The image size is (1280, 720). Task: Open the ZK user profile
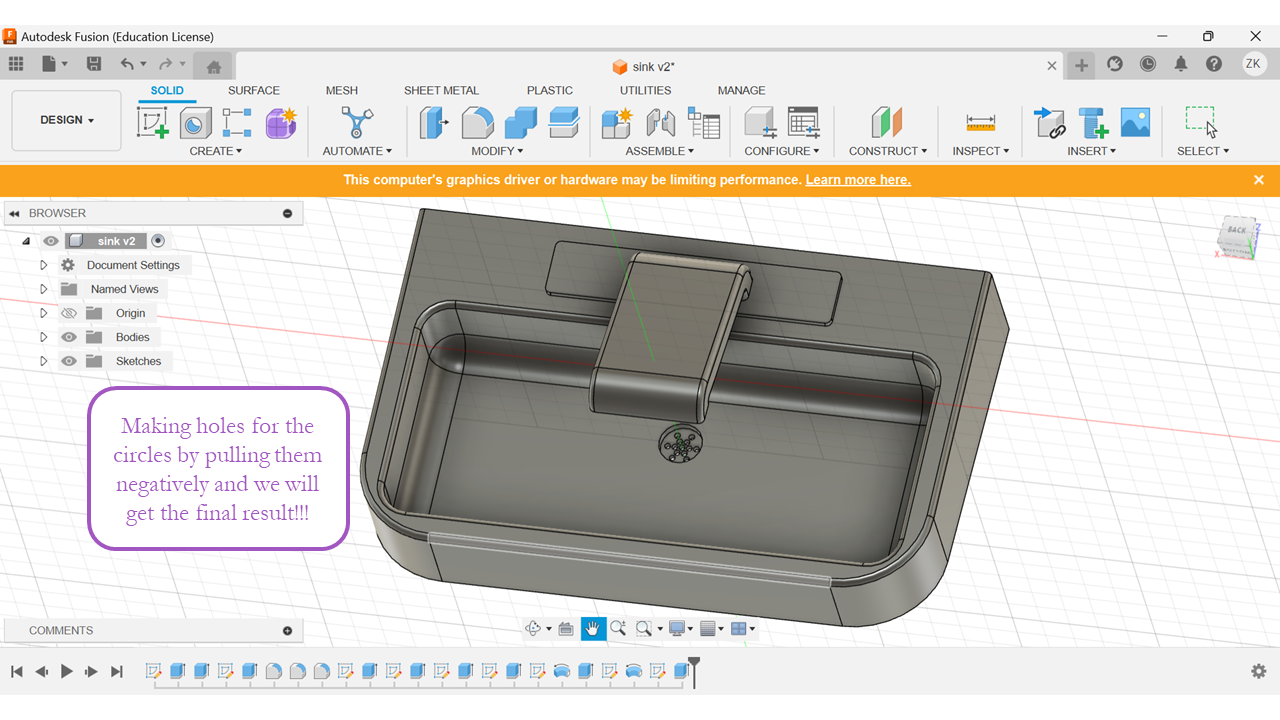click(x=1254, y=64)
